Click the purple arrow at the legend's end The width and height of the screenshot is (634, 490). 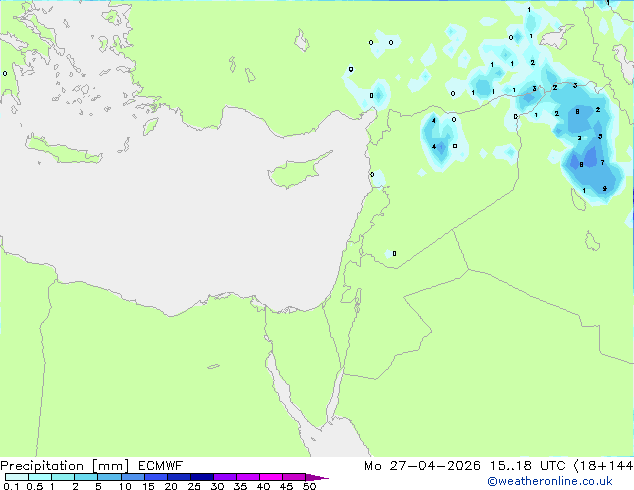pos(317,477)
